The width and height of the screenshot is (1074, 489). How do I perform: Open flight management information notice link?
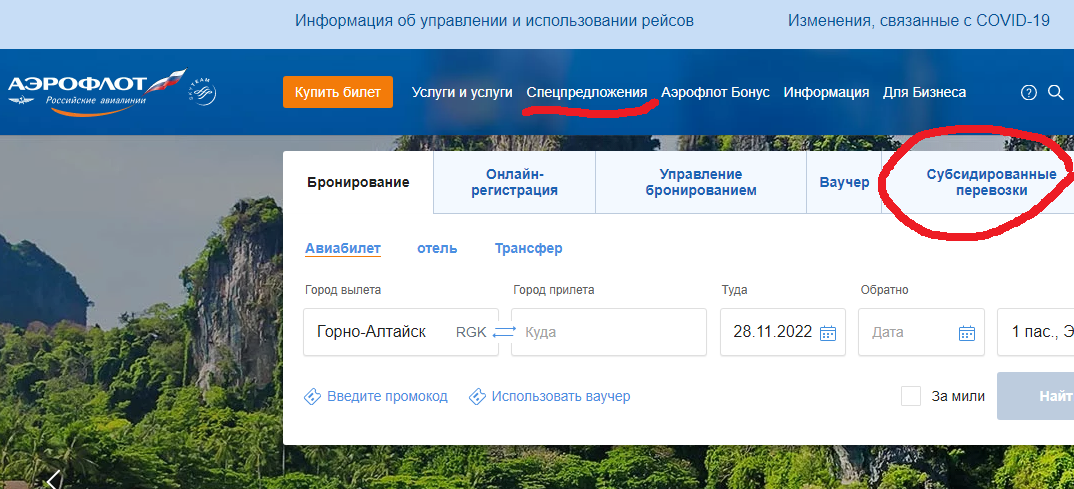pyautogui.click(x=495, y=21)
